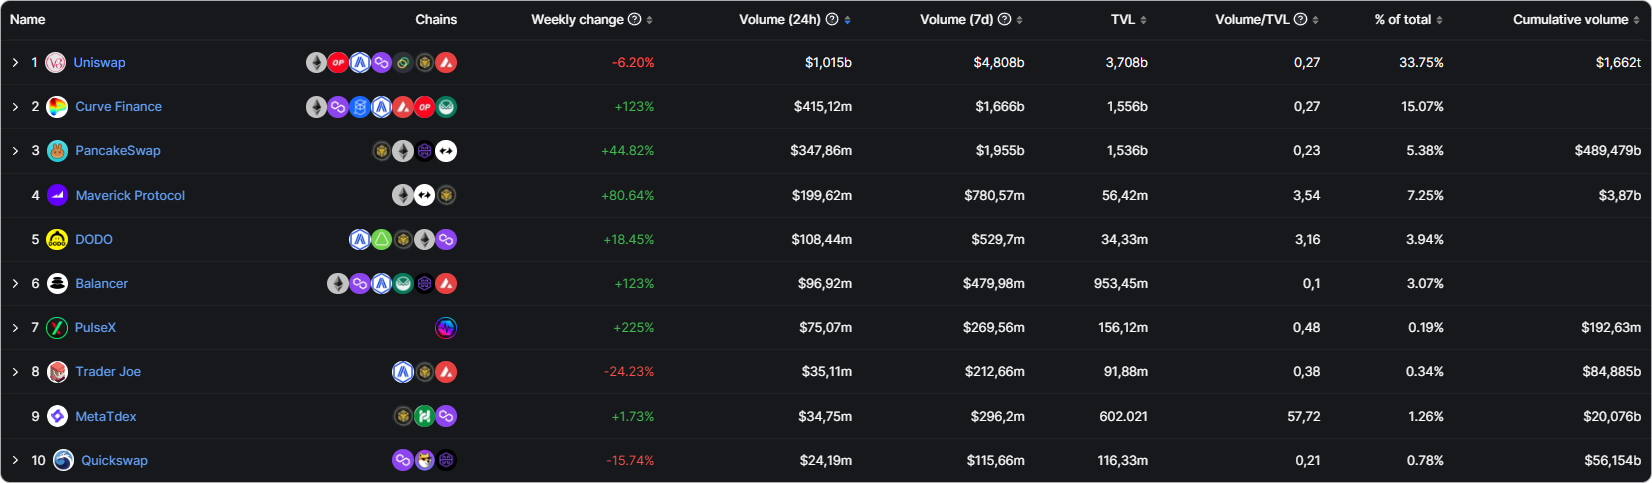Open the PancakeSwap link

click(118, 151)
